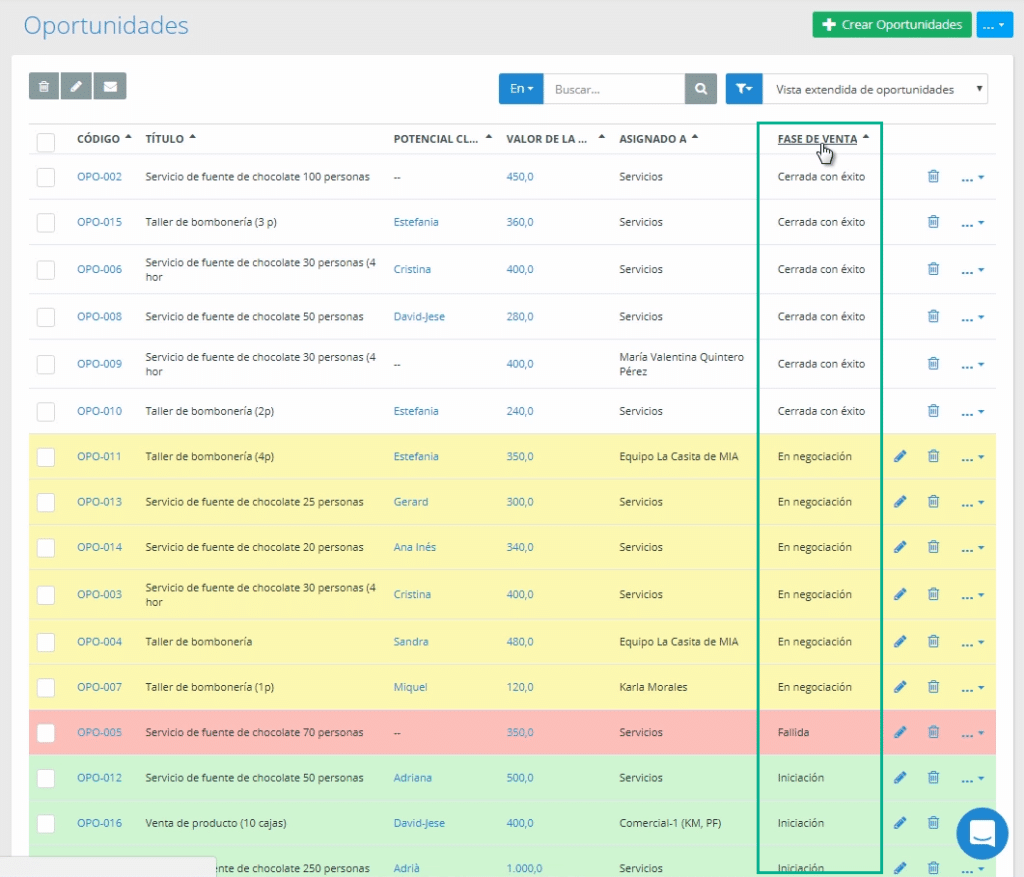This screenshot has height=877, width=1024.
Task: Delete opportunity OPO-010 with trash icon
Action: coord(933,411)
